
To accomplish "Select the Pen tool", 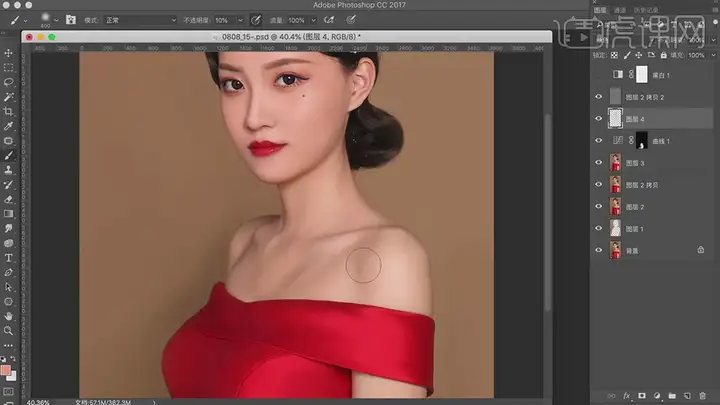I will click(x=8, y=273).
